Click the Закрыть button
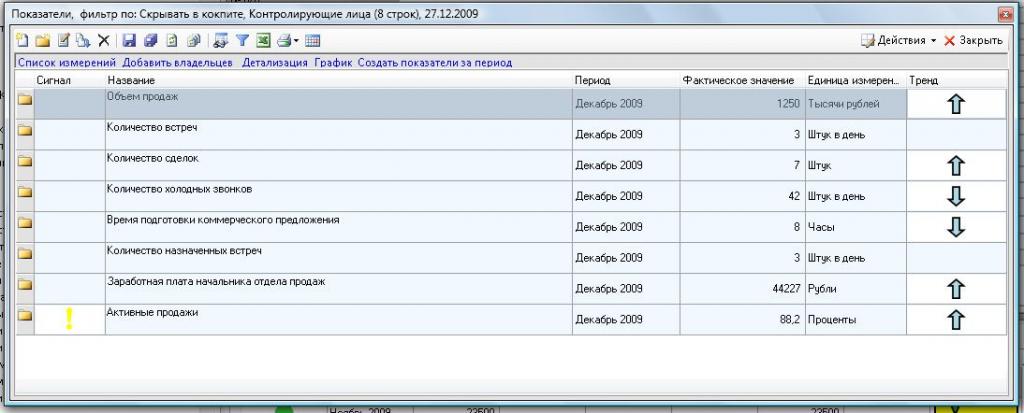 [973, 41]
